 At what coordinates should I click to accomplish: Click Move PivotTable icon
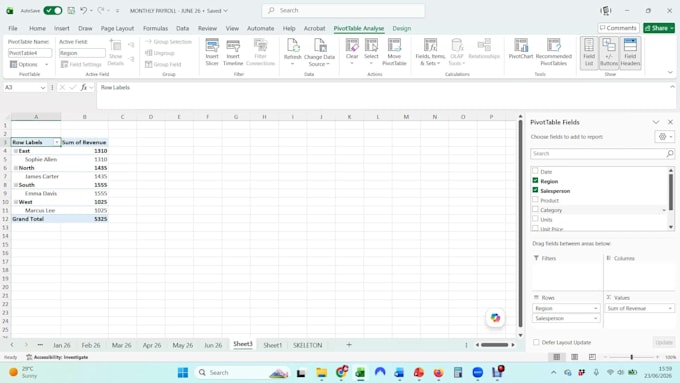[x=394, y=52]
